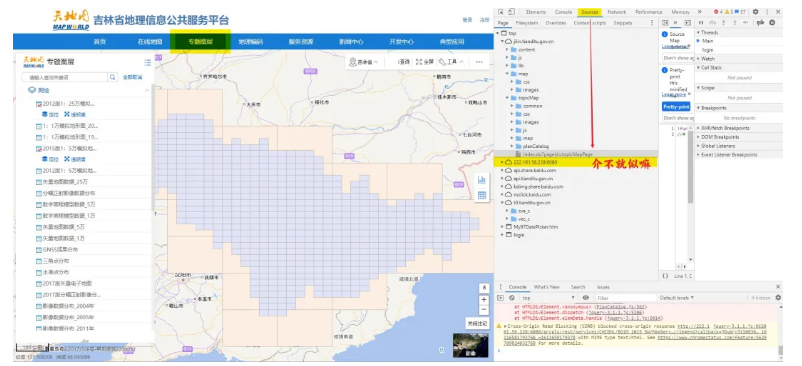Click the DevTools inspect element cursor icon
Screen dimensions: 802x366
point(501,12)
